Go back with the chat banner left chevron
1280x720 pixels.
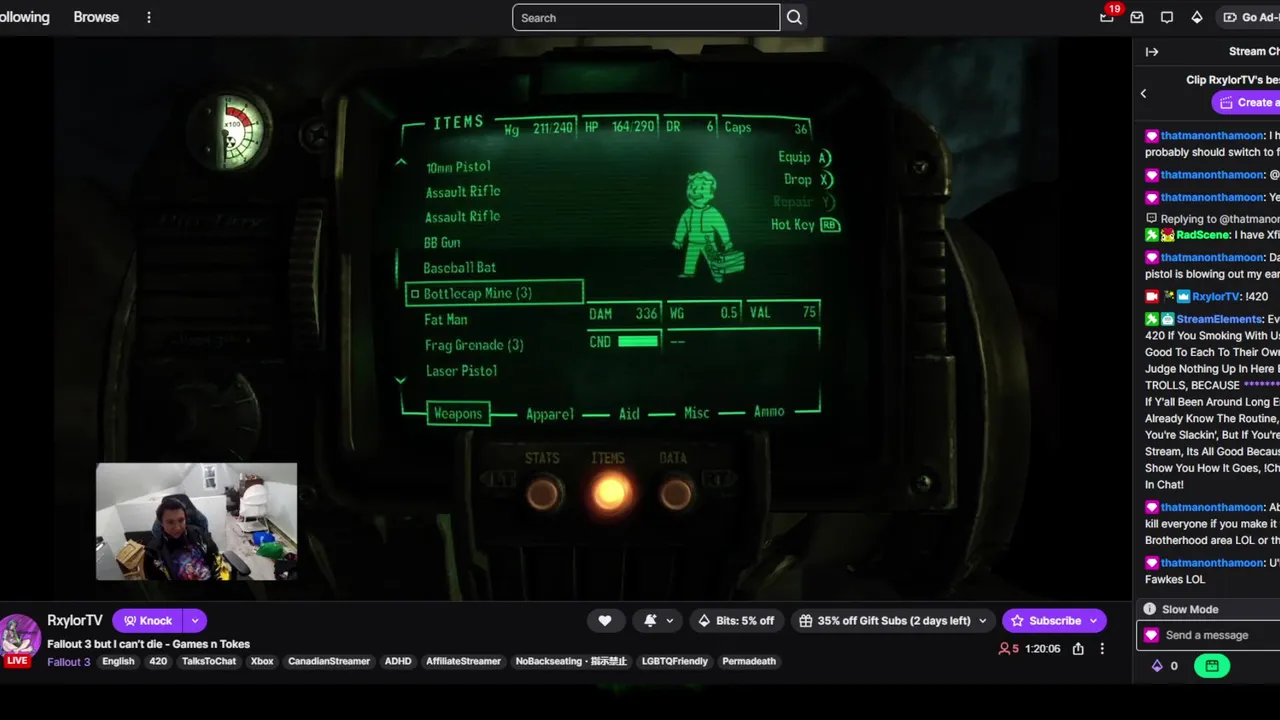pos(1144,93)
